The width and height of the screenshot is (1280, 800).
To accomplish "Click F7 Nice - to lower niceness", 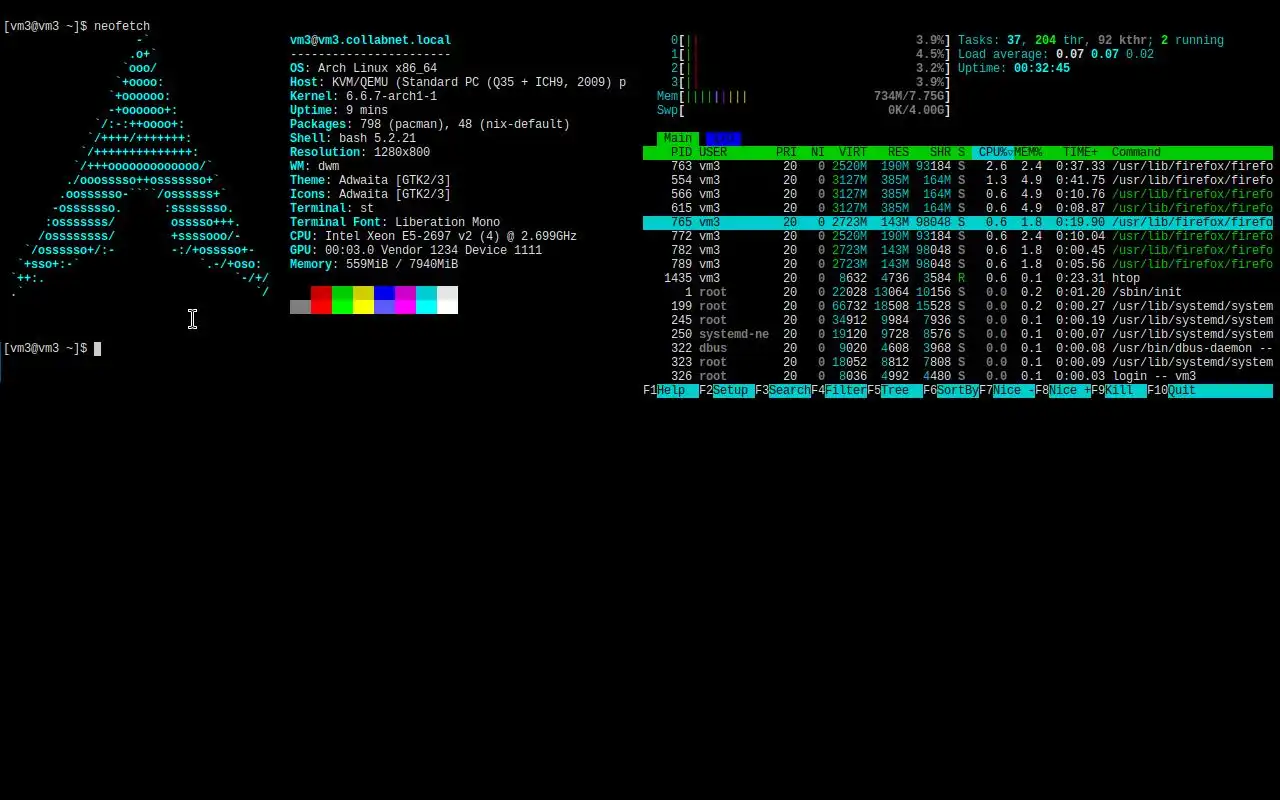I will pos(1007,390).
